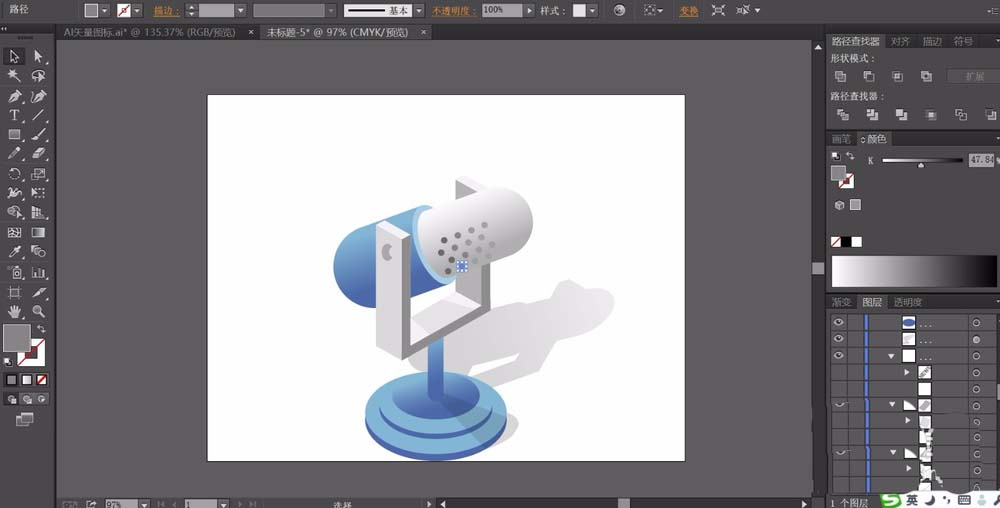Open the 基本 brush definition dropdown

click(x=418, y=11)
